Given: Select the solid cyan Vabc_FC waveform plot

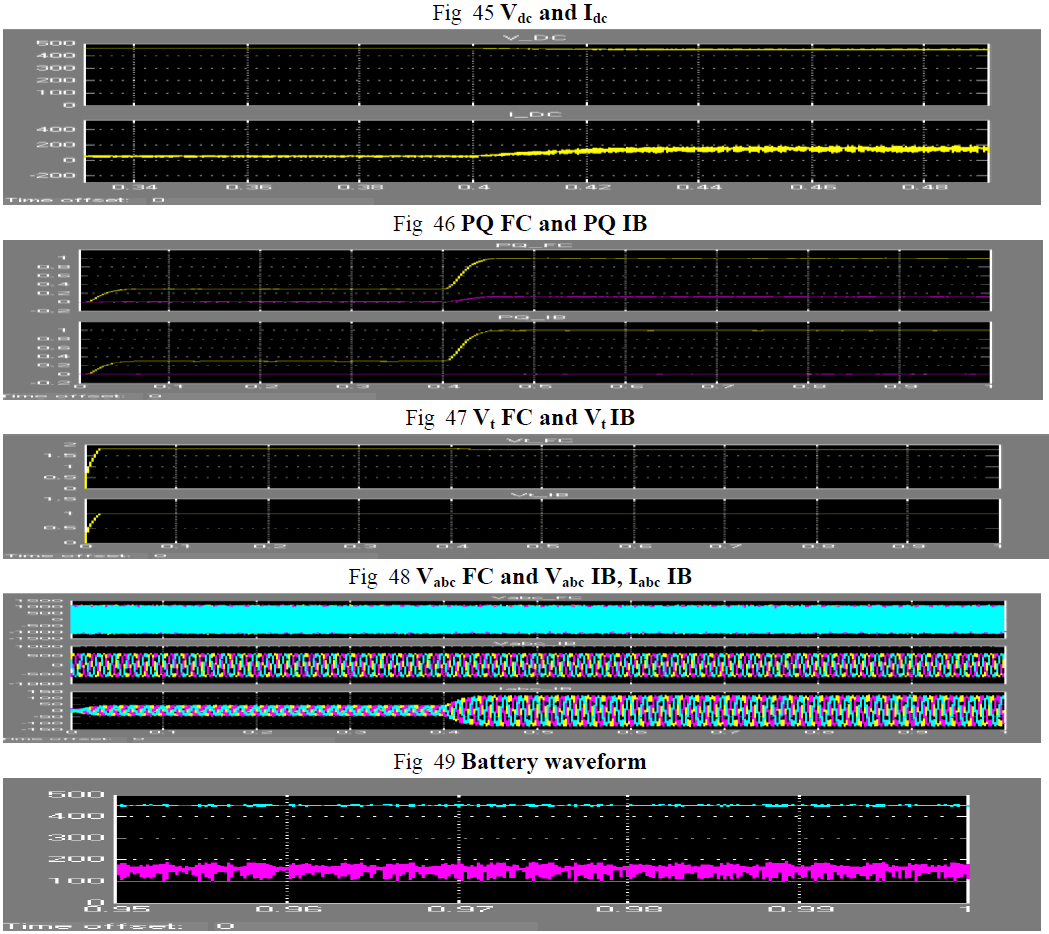Looking at the screenshot, I should tap(536, 619).
